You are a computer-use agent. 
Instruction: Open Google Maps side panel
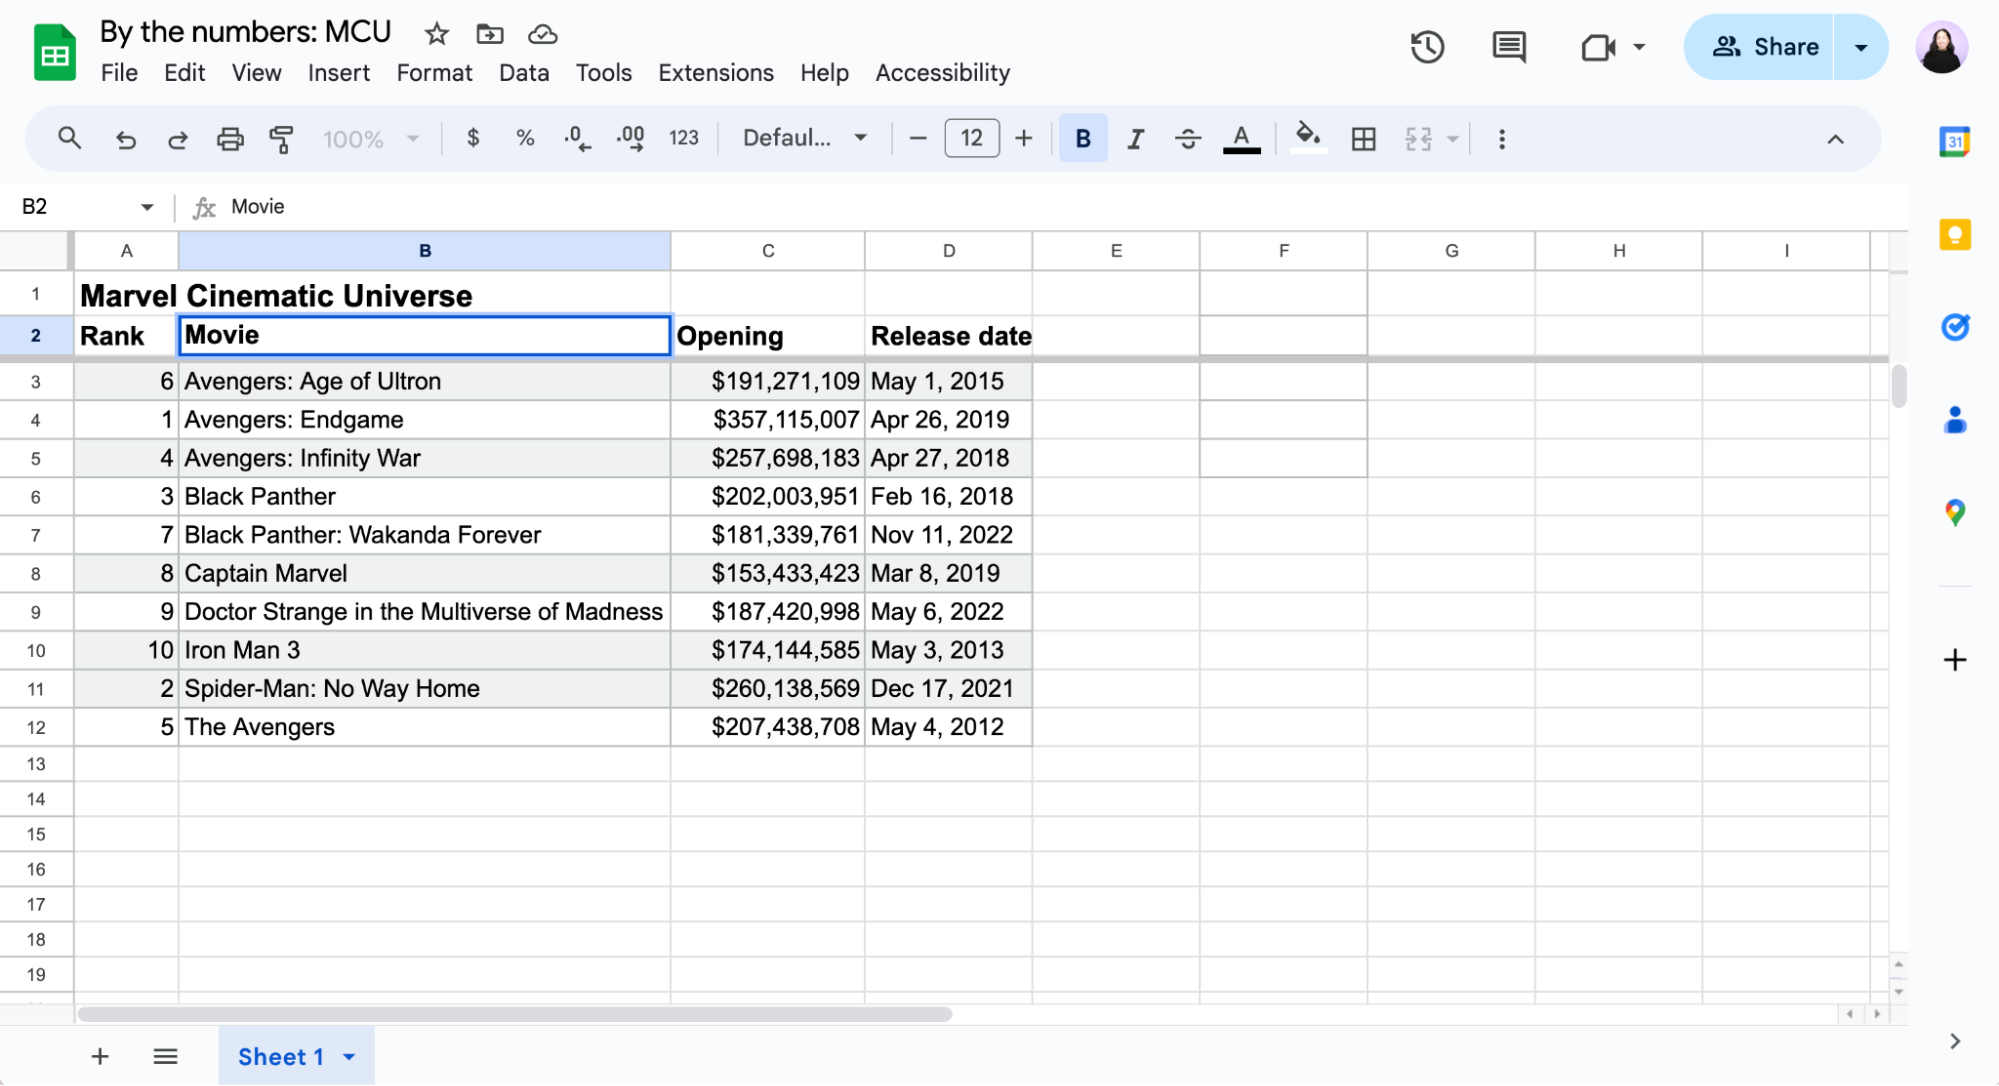coord(1954,513)
